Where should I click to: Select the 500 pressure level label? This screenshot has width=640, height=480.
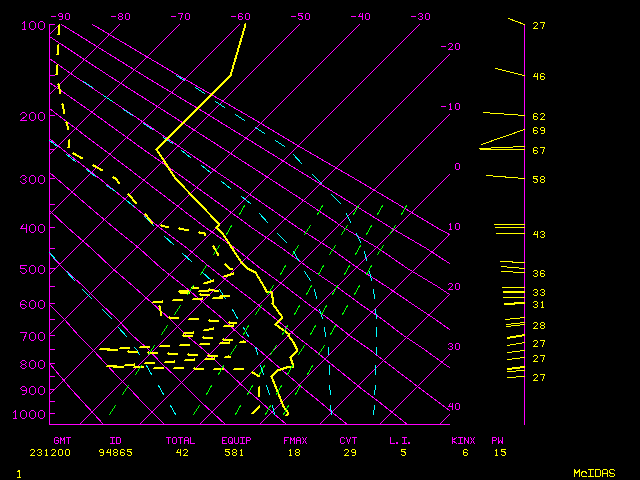pos(33,269)
